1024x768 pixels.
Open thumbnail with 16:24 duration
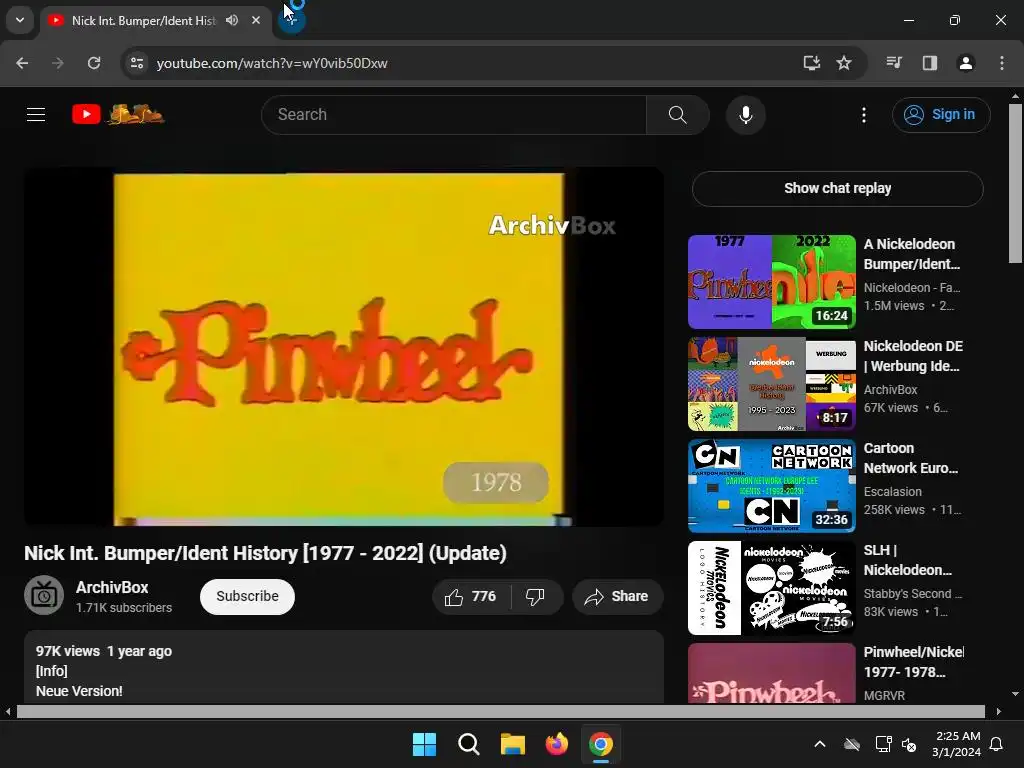(x=771, y=282)
